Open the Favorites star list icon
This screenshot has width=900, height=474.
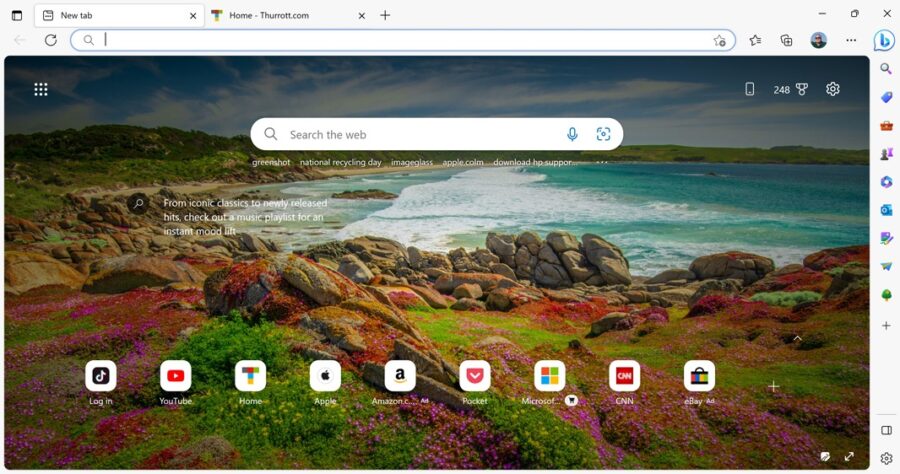tap(755, 40)
